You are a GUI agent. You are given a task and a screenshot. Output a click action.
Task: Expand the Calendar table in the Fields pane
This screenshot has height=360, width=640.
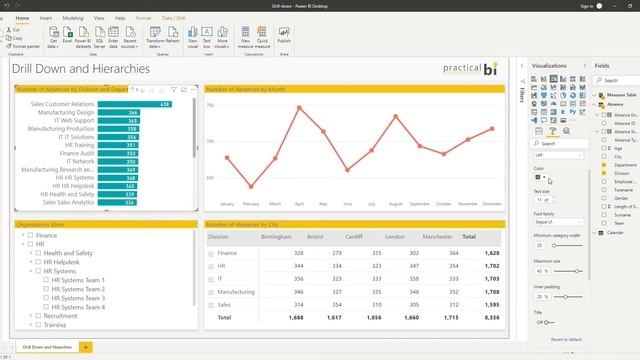click(x=595, y=233)
